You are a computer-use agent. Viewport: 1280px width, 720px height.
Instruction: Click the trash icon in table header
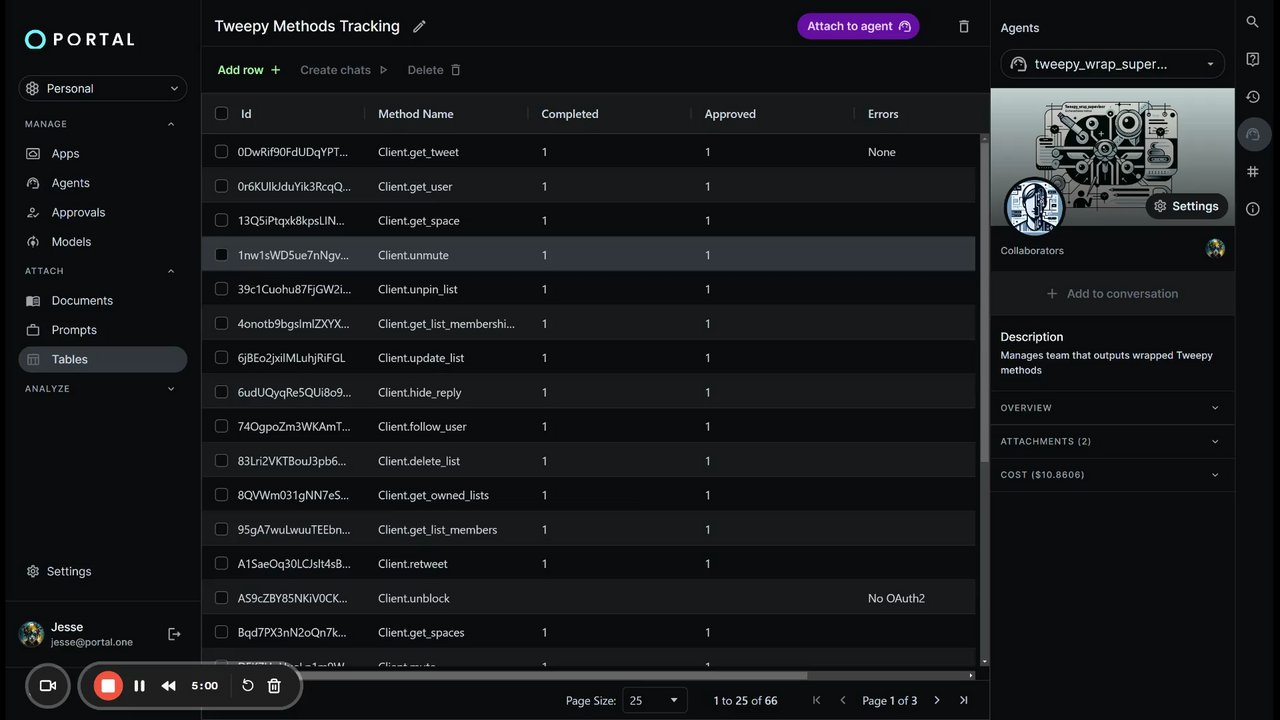pyautogui.click(x=964, y=27)
